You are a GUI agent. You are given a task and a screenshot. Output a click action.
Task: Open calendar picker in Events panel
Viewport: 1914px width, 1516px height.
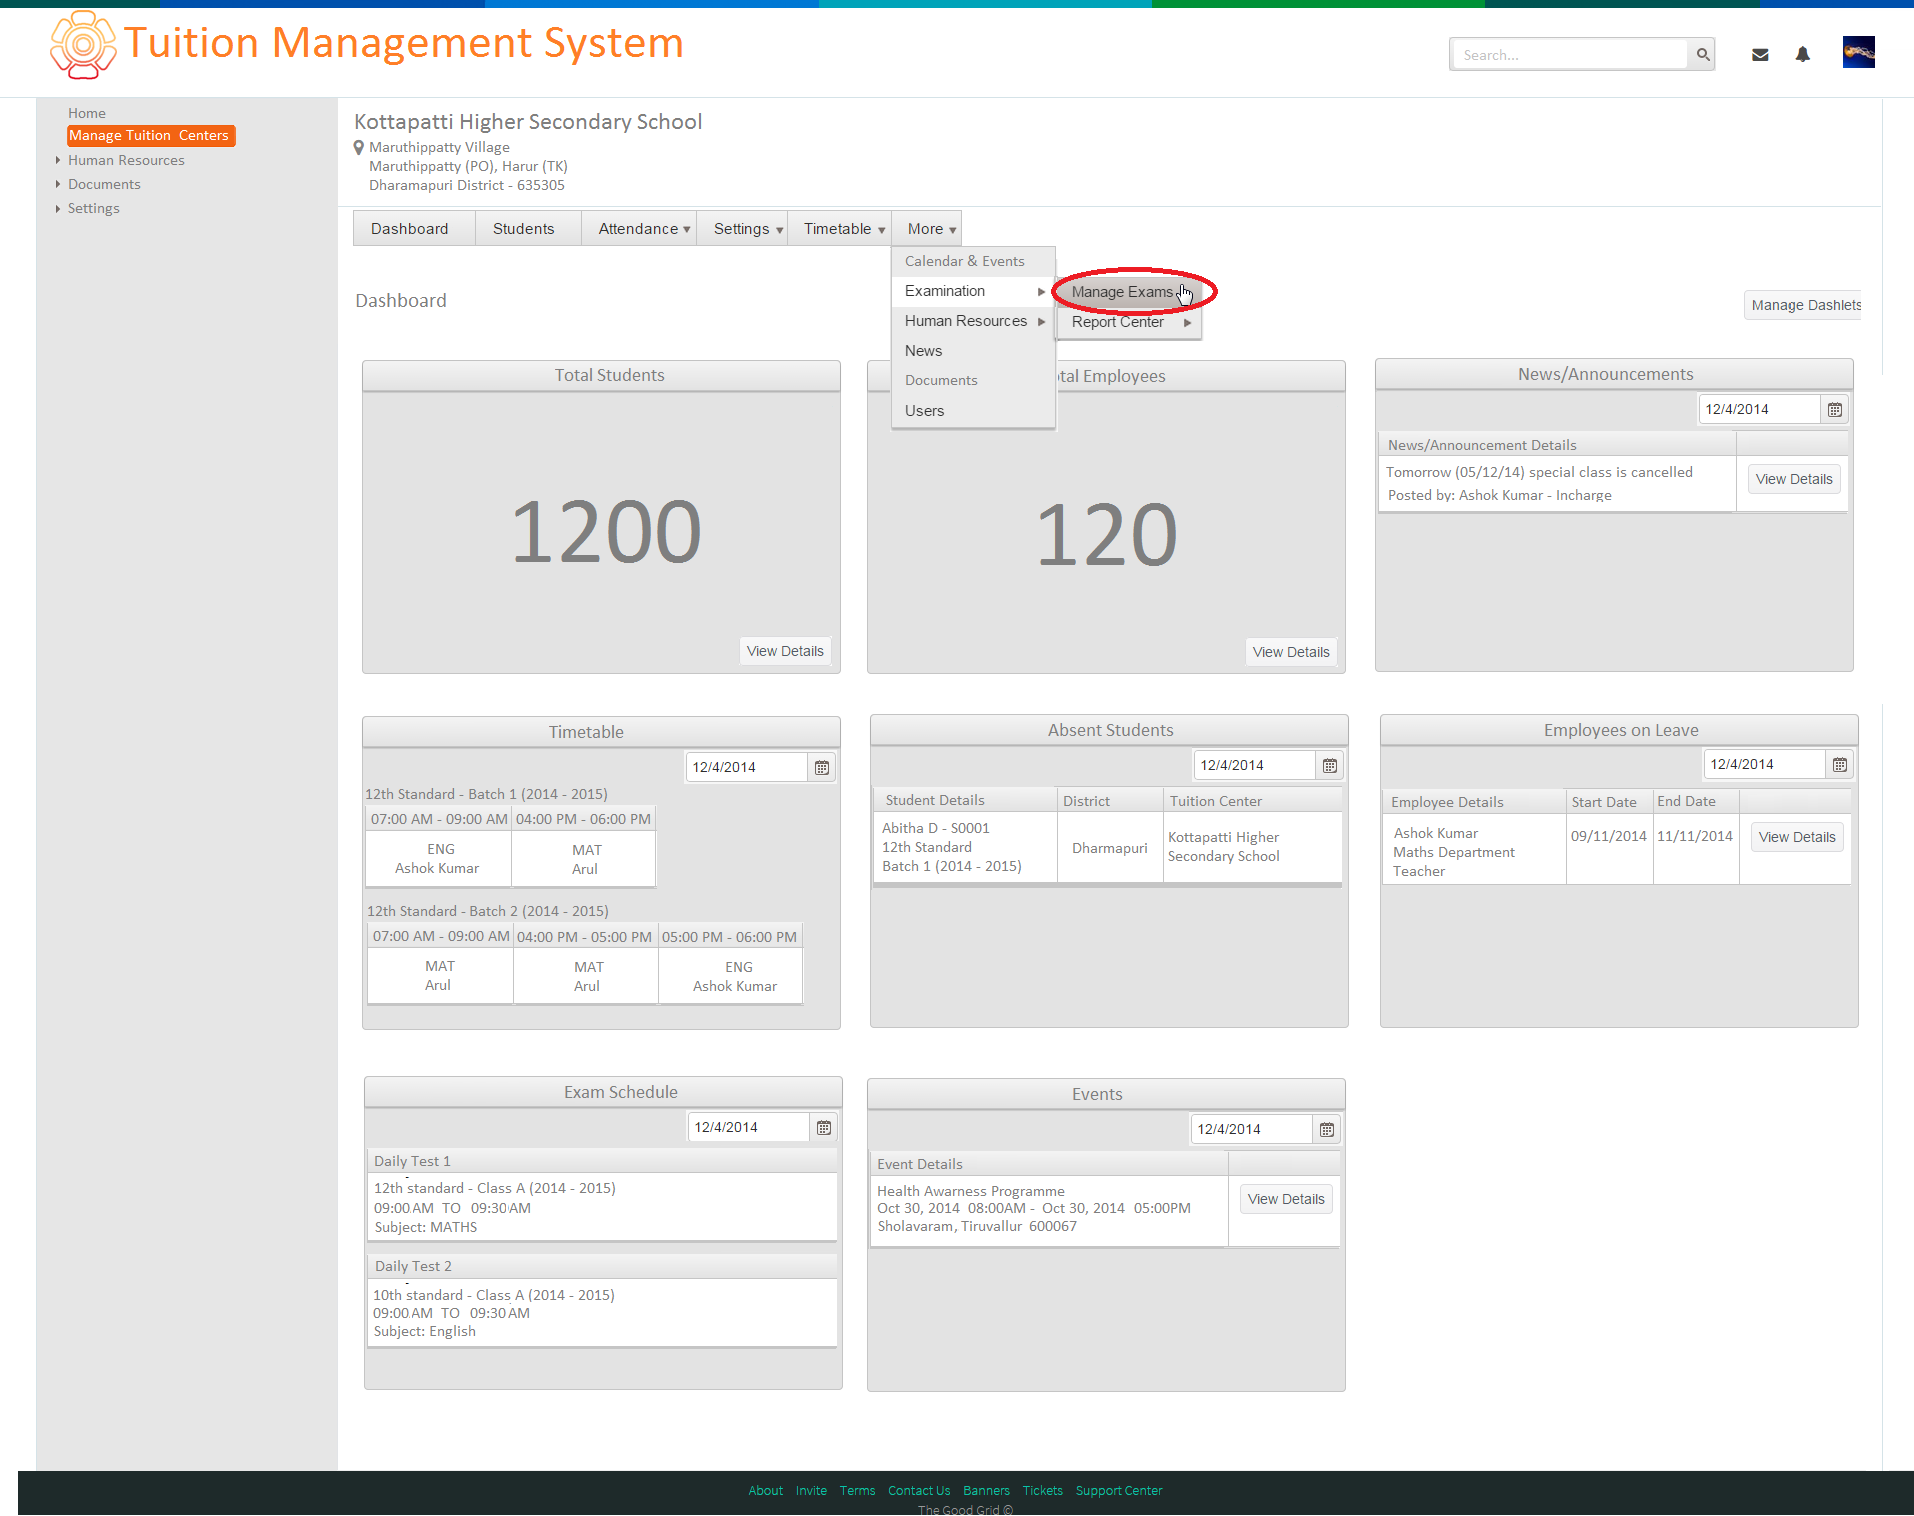(1327, 1129)
